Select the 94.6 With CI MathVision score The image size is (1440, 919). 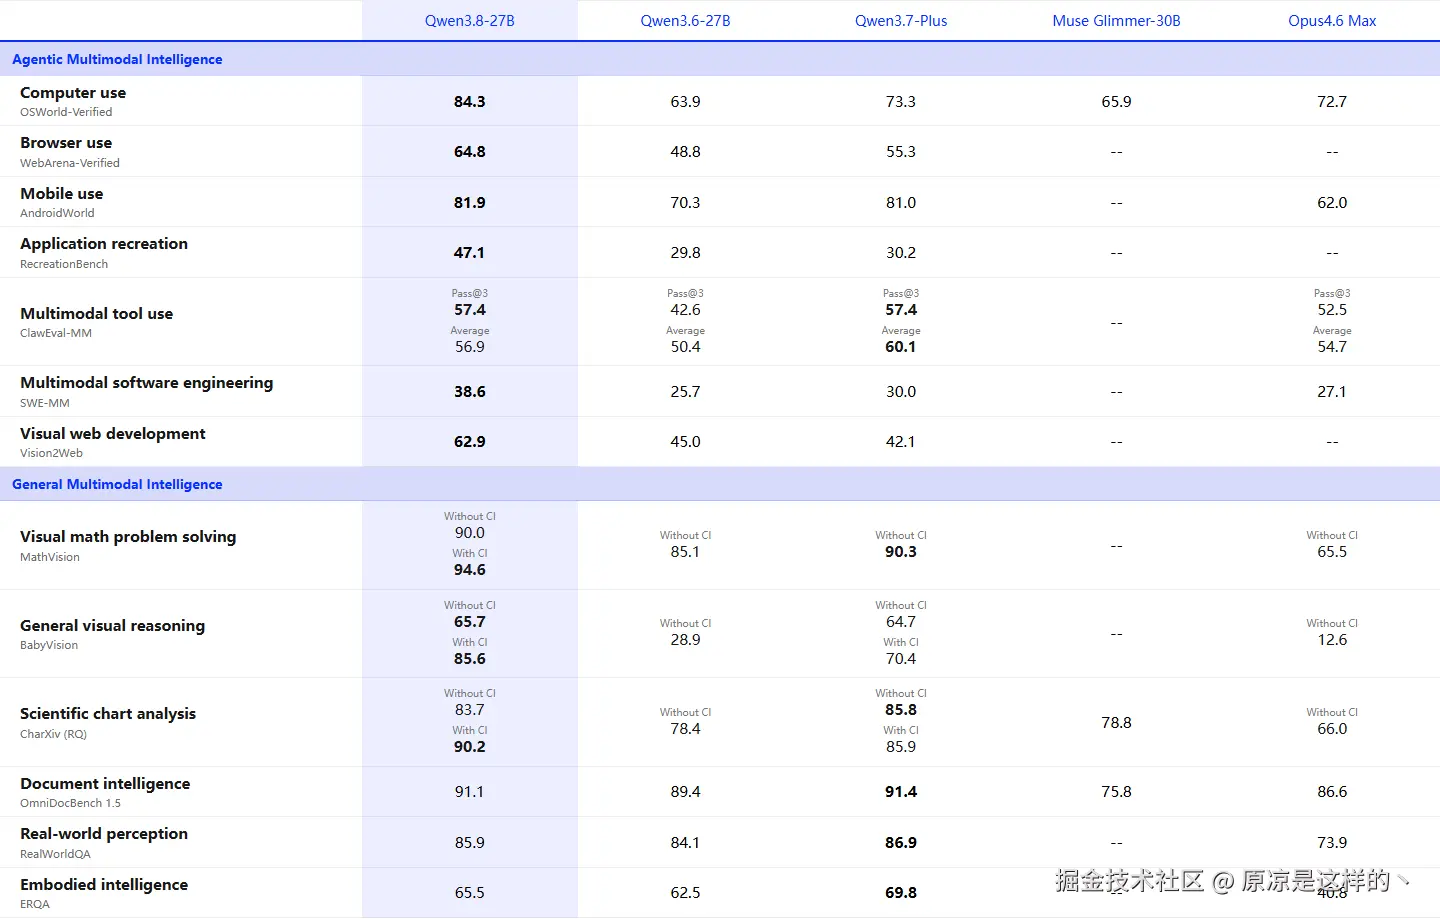(469, 570)
